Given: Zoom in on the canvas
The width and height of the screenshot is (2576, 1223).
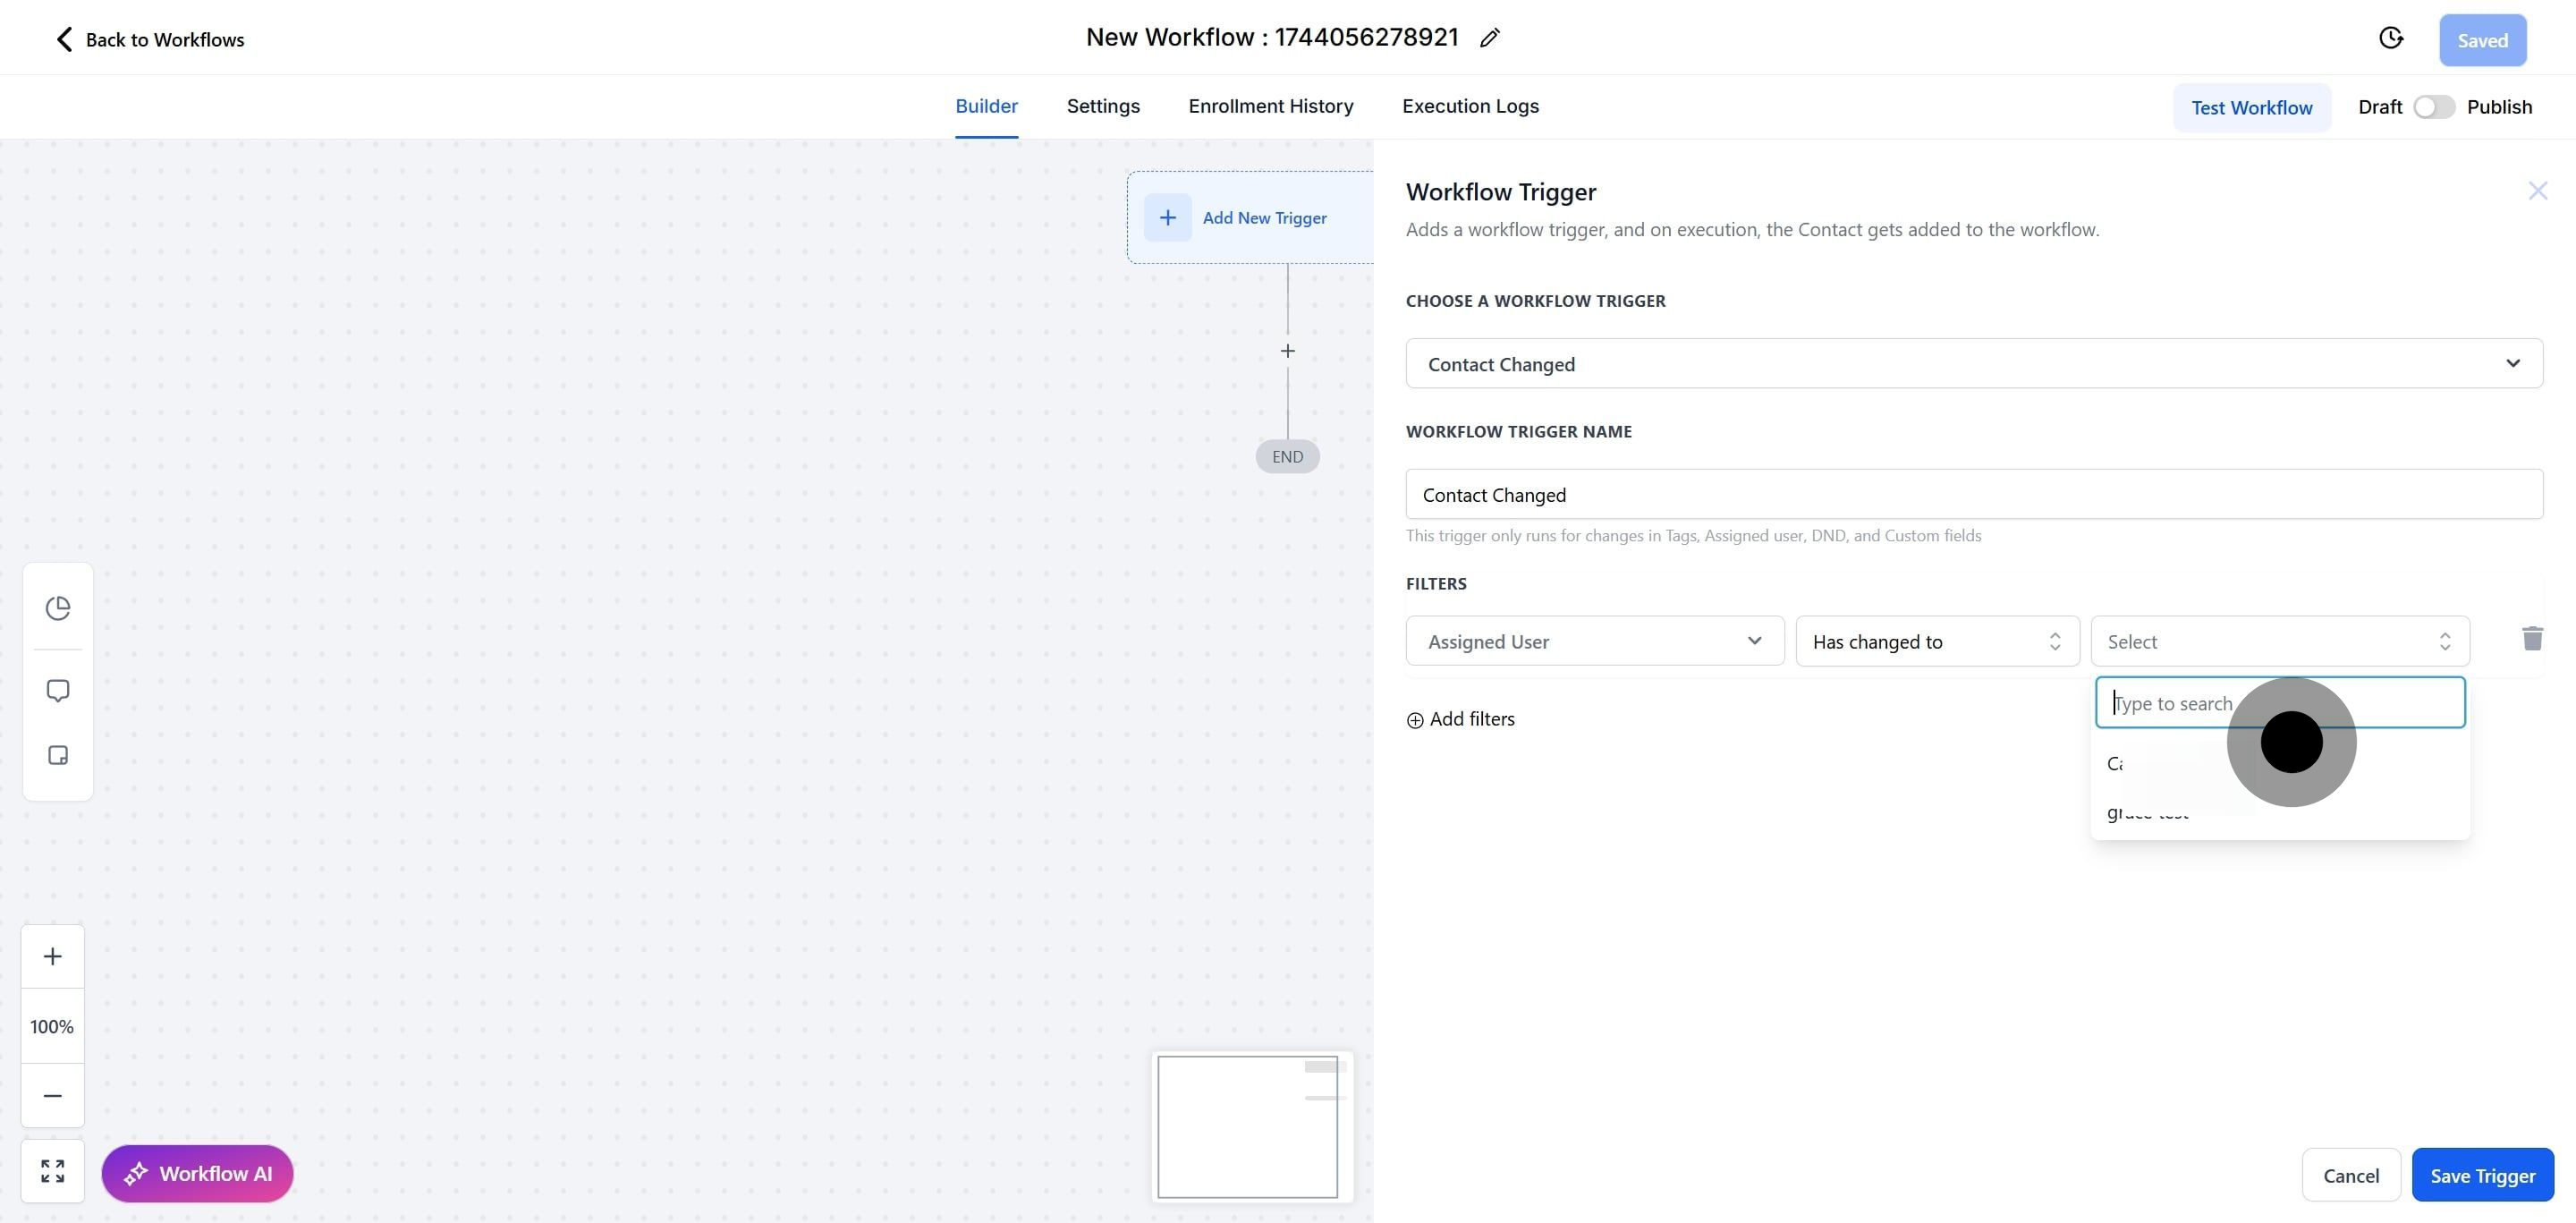Looking at the screenshot, I should coord(53,956).
